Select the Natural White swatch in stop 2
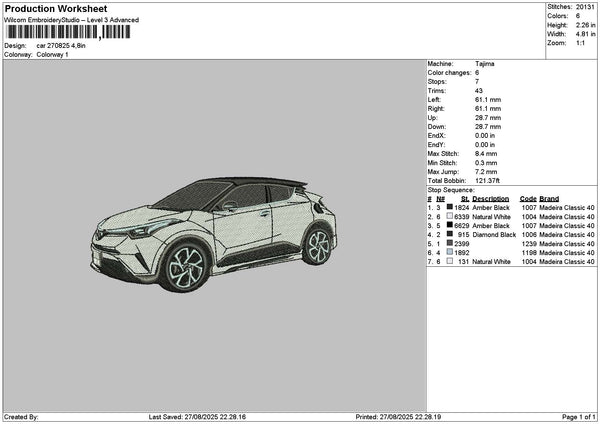This screenshot has height=424, width=600. (451, 216)
